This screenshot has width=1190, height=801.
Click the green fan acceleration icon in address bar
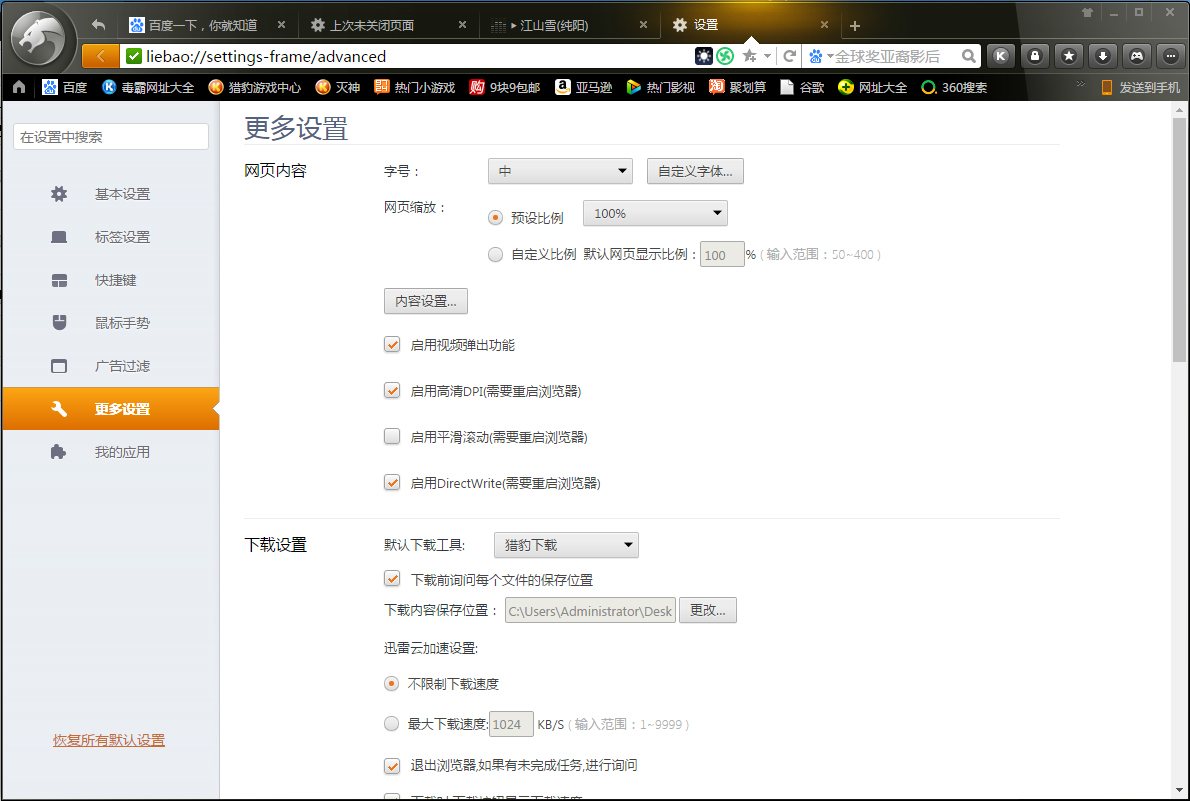click(x=725, y=57)
